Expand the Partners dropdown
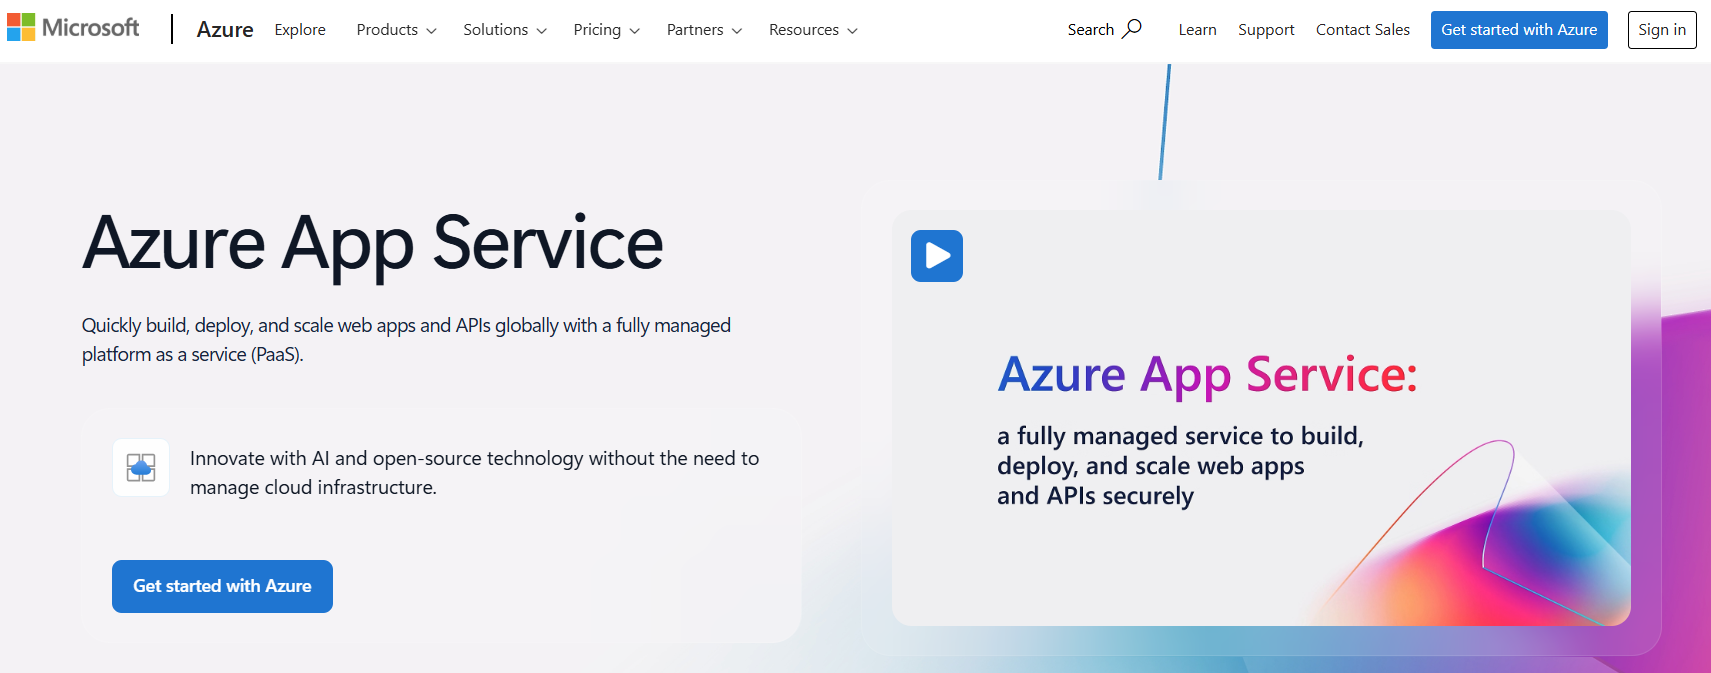The width and height of the screenshot is (1711, 673). coord(704,30)
